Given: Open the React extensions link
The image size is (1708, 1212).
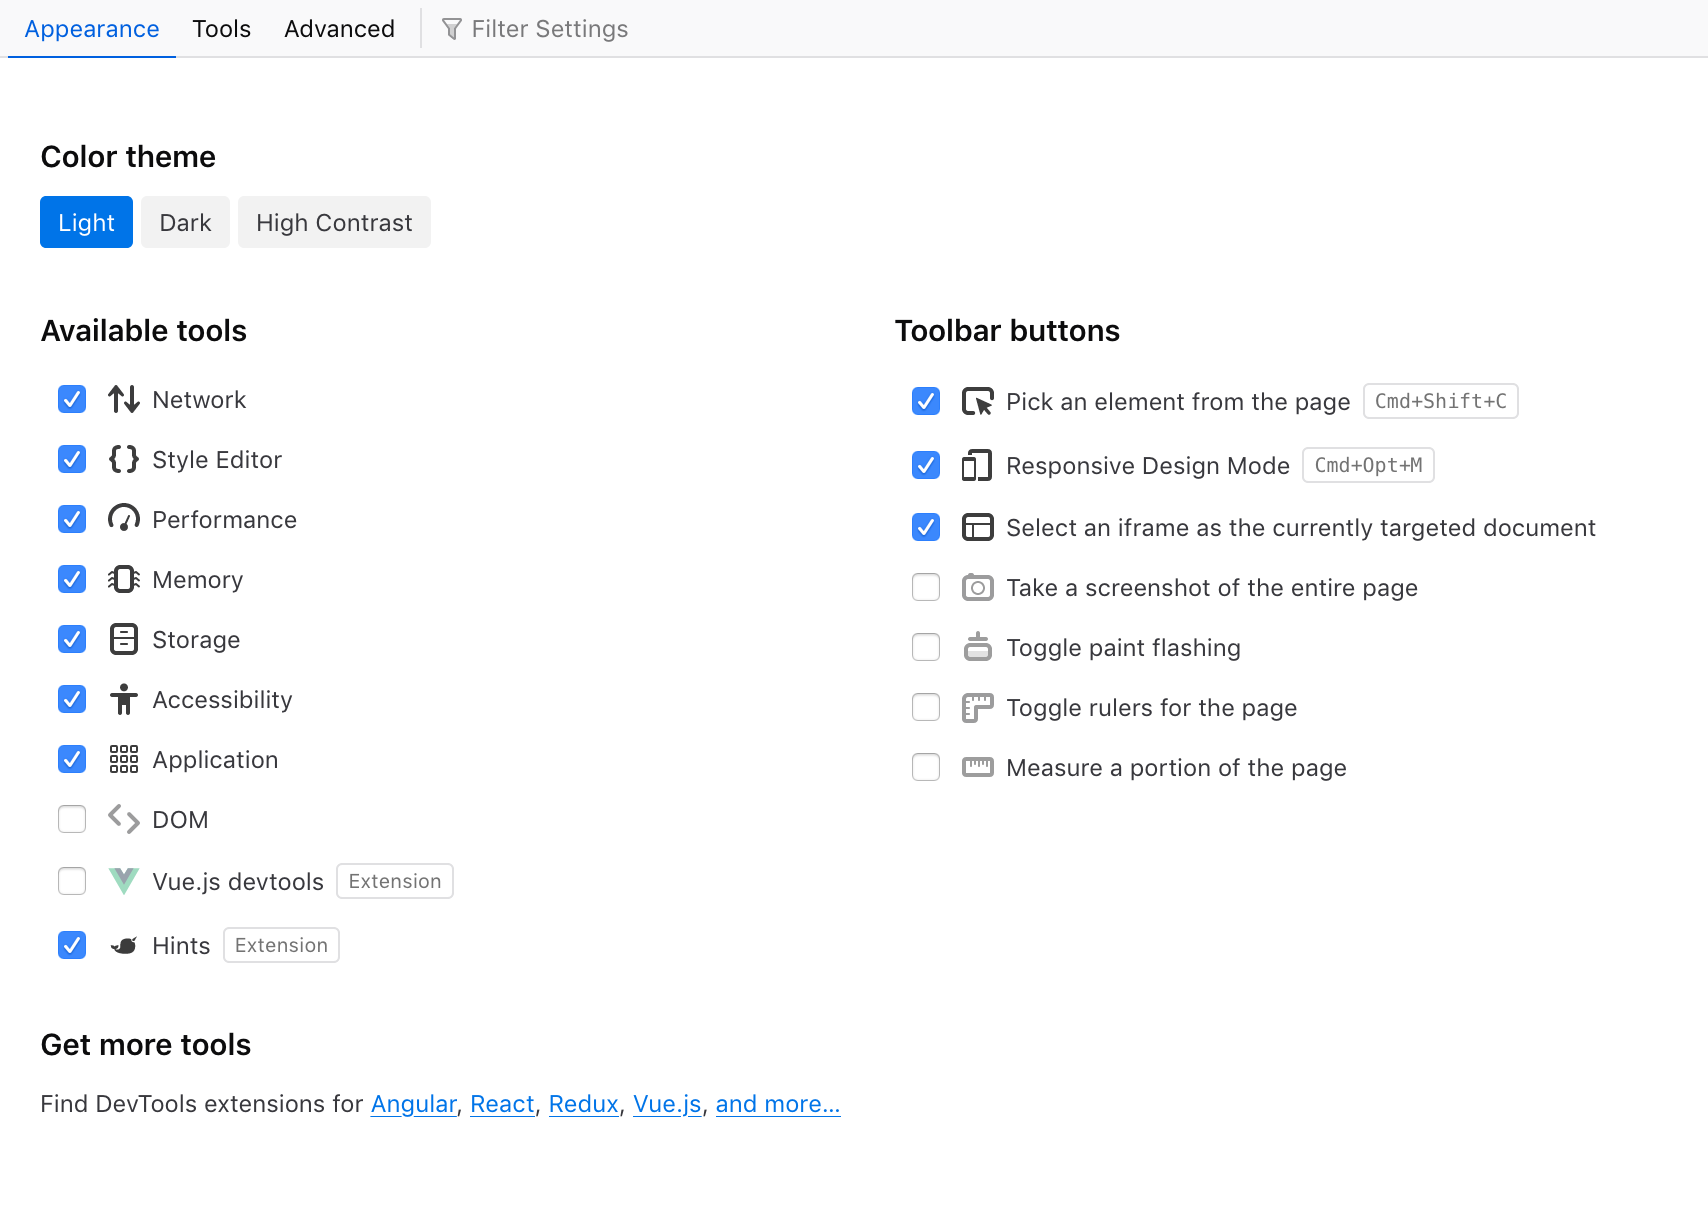Looking at the screenshot, I should pos(502,1104).
